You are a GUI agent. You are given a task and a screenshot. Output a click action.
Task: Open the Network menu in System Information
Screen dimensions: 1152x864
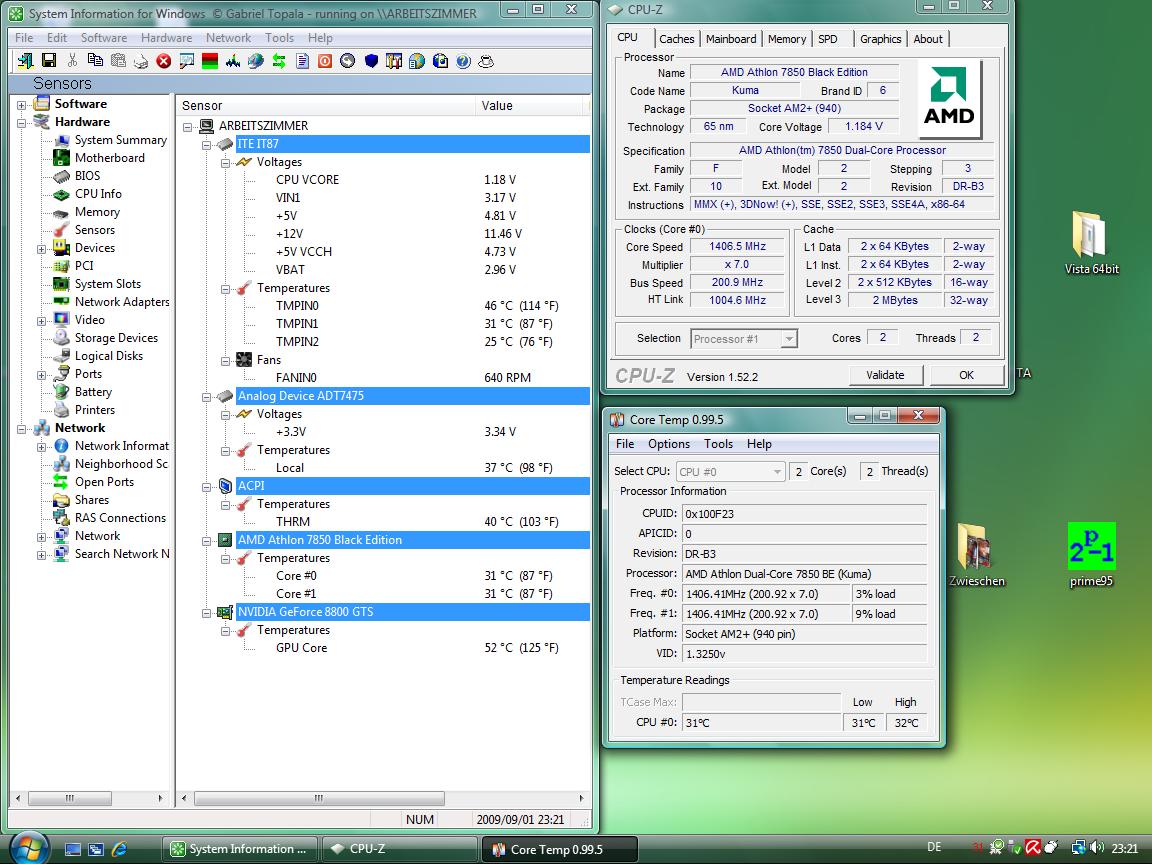pyautogui.click(x=228, y=37)
